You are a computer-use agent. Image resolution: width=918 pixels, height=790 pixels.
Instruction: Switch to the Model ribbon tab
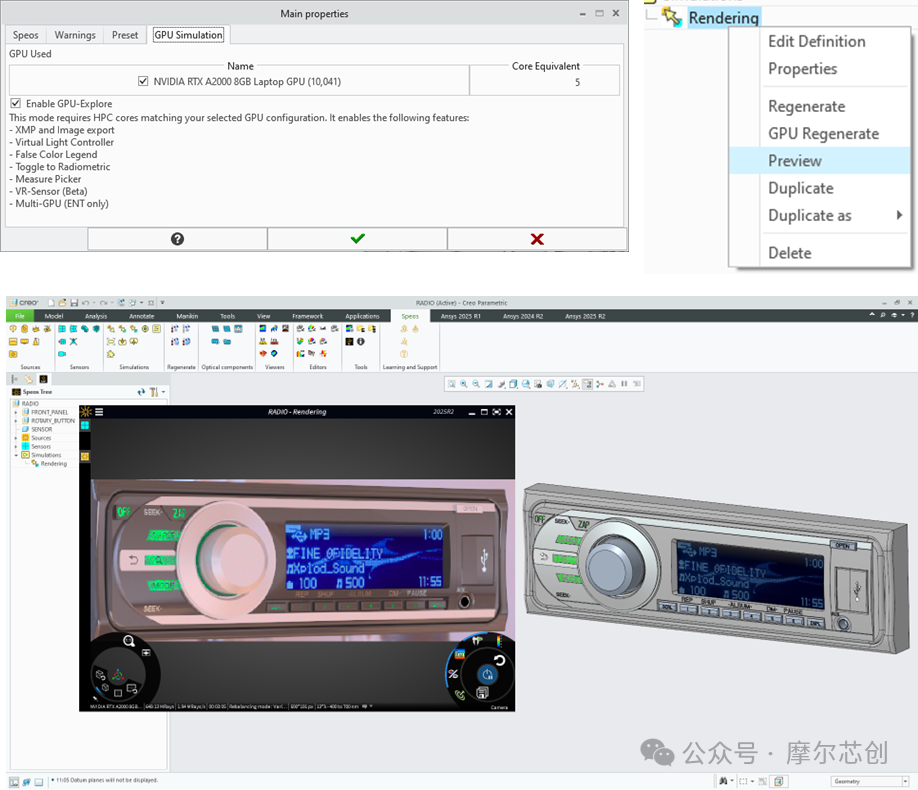tap(54, 316)
